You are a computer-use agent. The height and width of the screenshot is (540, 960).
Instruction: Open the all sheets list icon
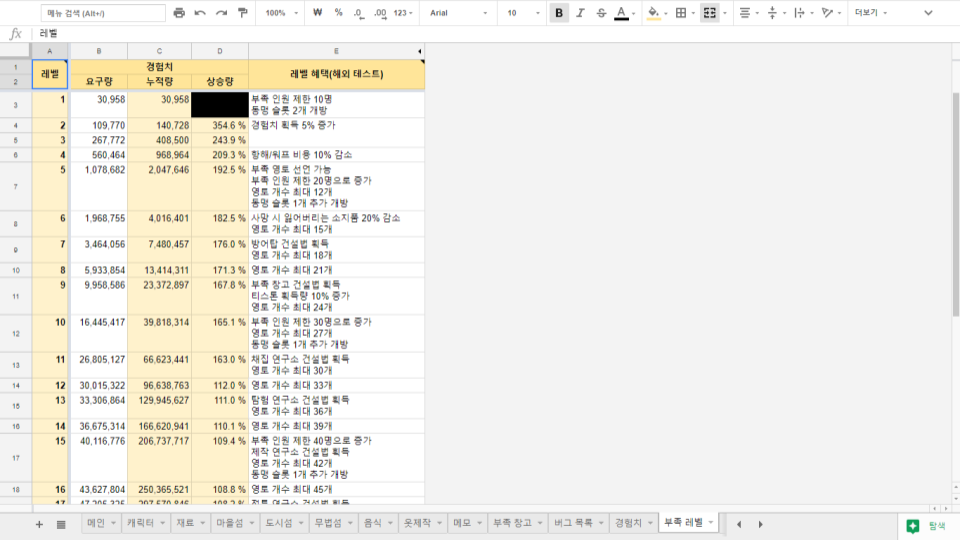point(61,524)
